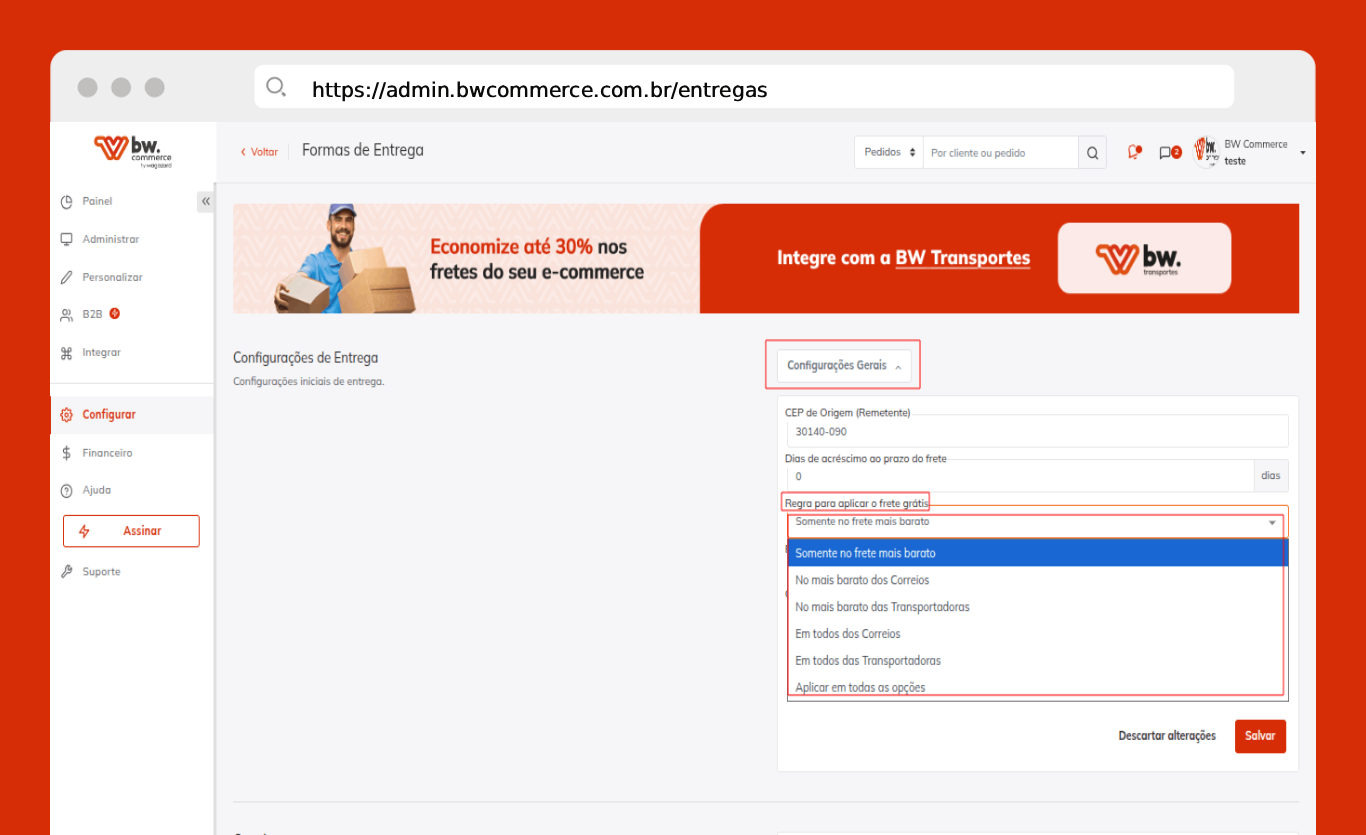The width and height of the screenshot is (1366, 835).
Task: Click the Assinar subscribe button
Action: [131, 531]
